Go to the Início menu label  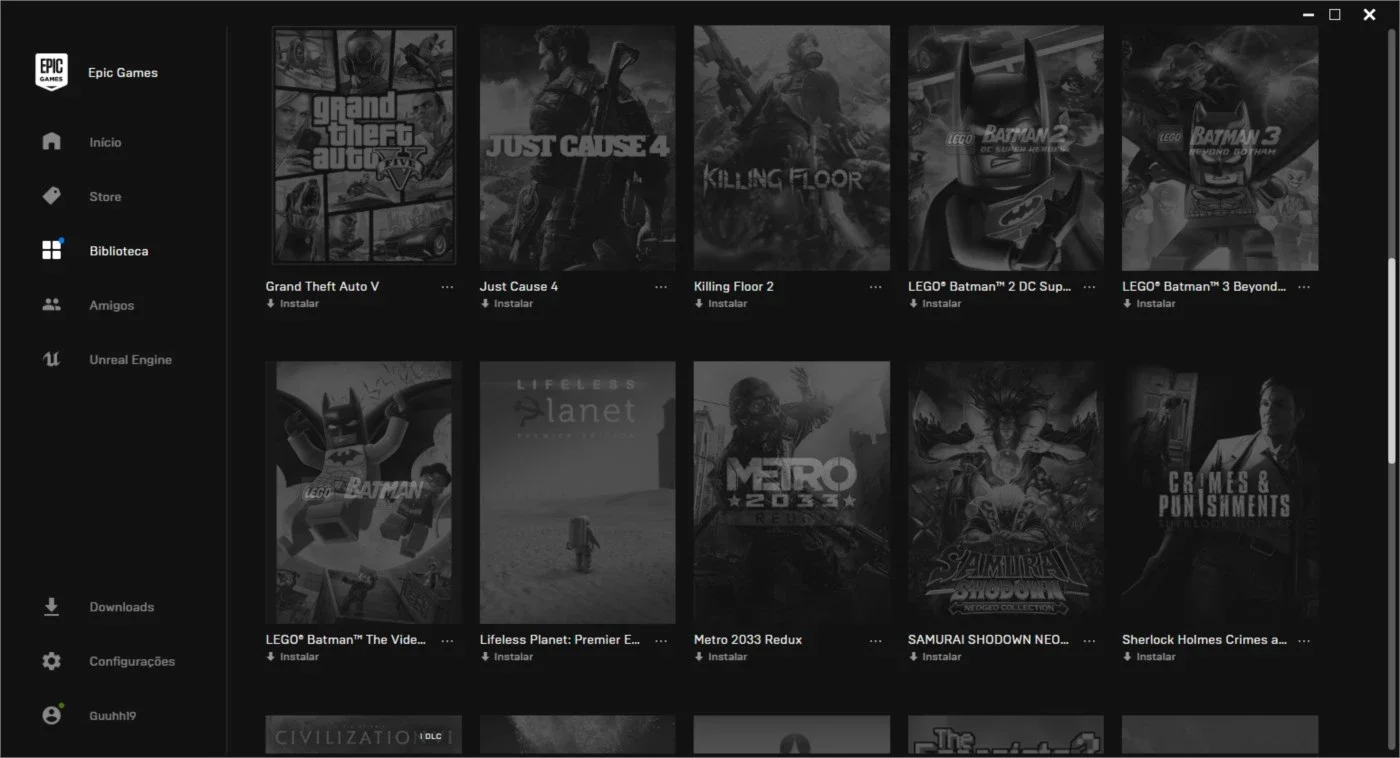point(105,142)
